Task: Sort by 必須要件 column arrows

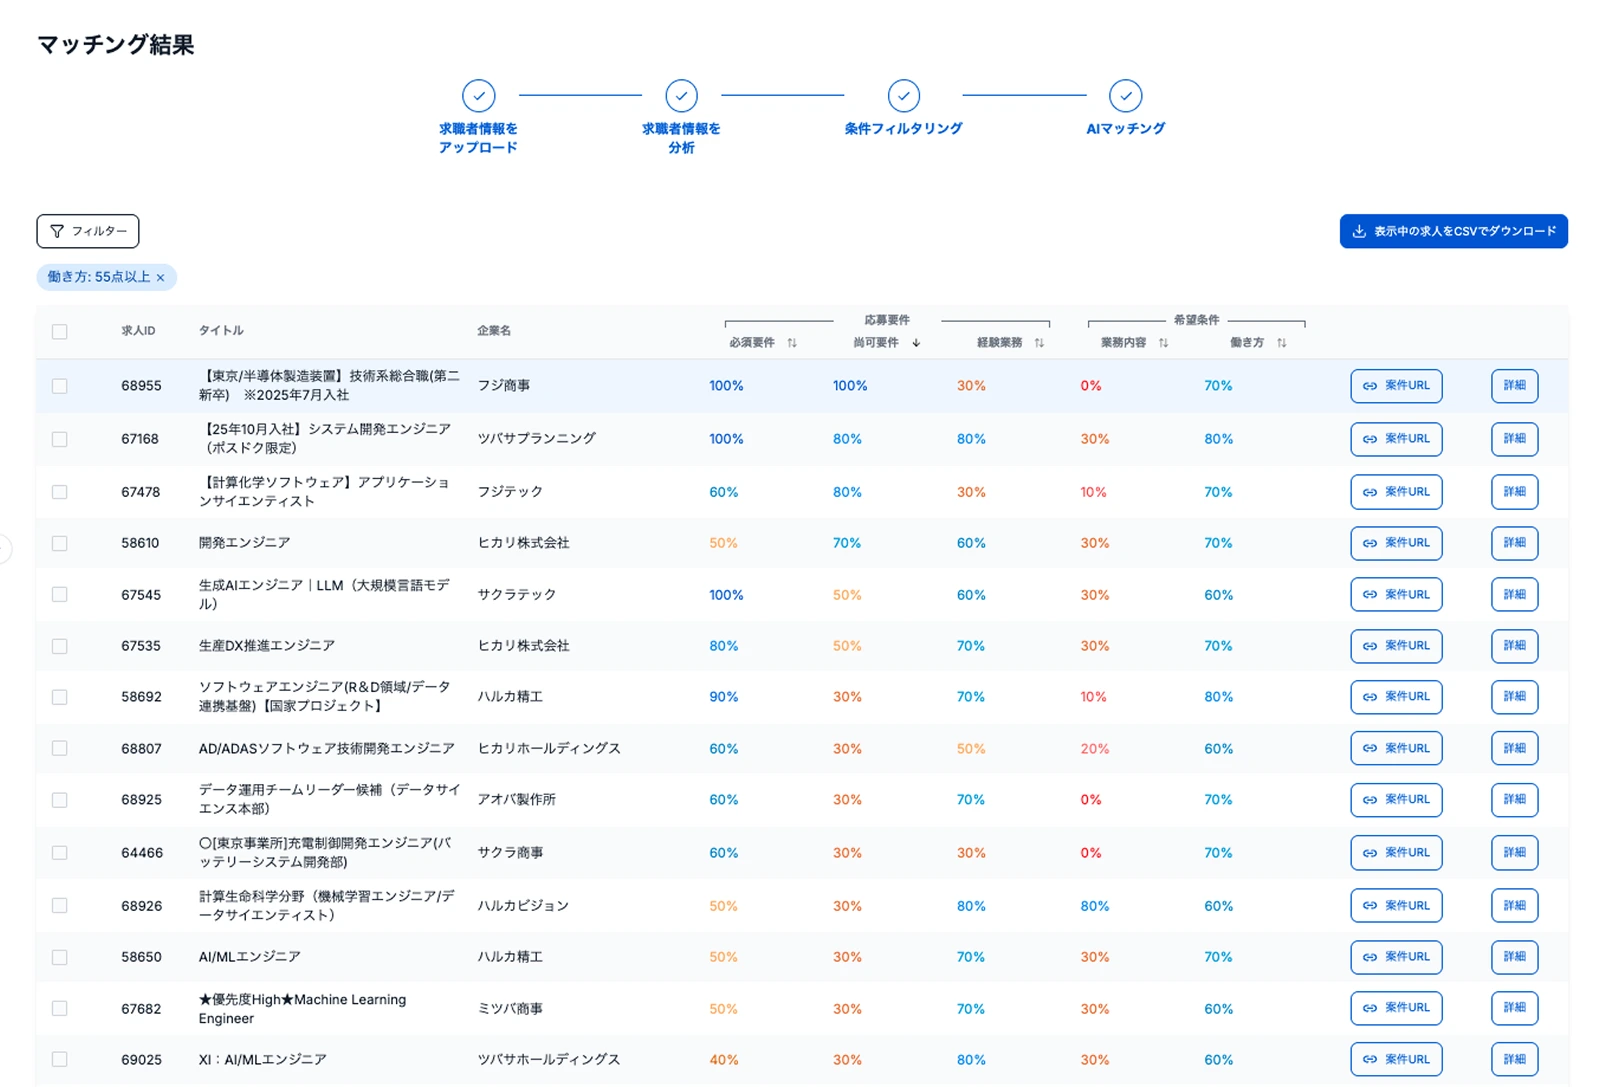Action: [792, 343]
